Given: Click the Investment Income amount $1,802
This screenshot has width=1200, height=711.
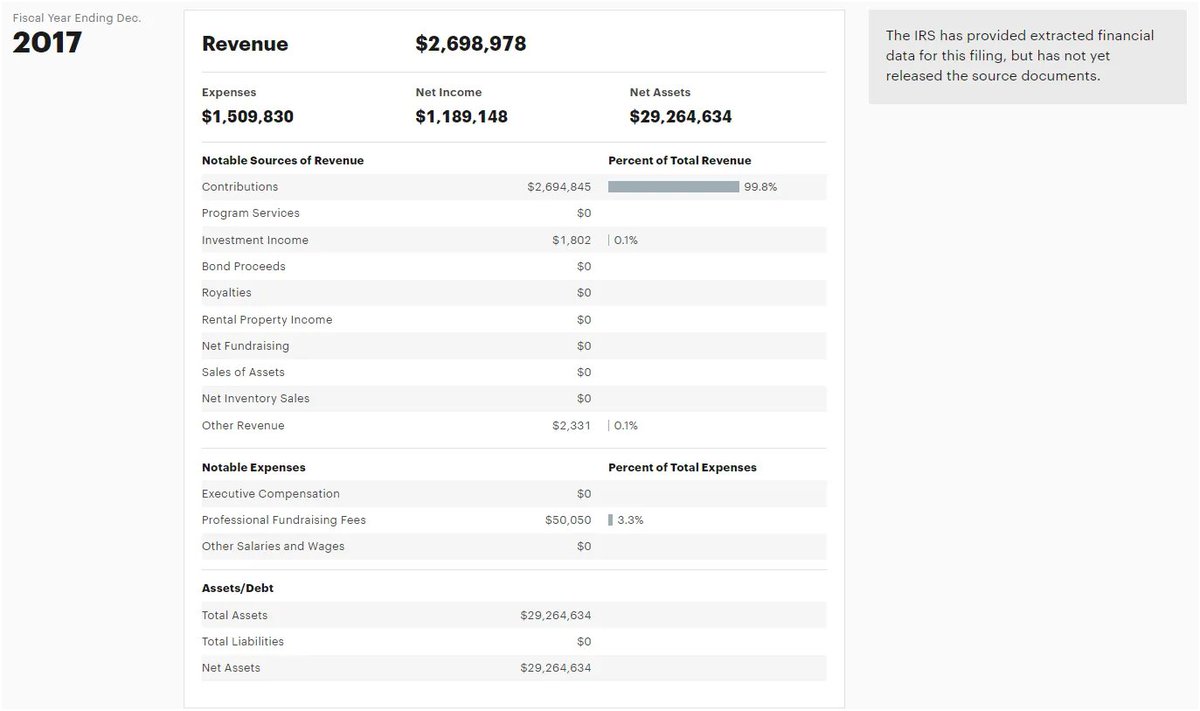Looking at the screenshot, I should 571,240.
